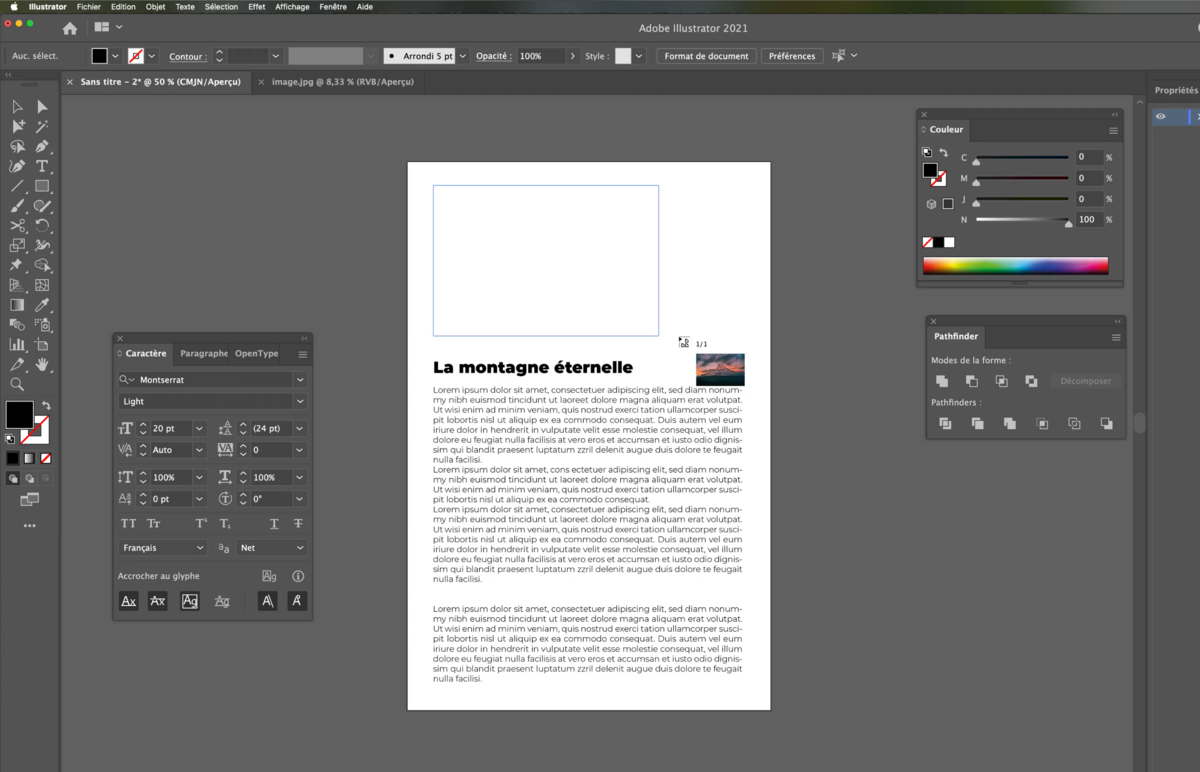Screen dimensions: 1200x772
Task: Select the Direct Selection tool
Action: 42,107
